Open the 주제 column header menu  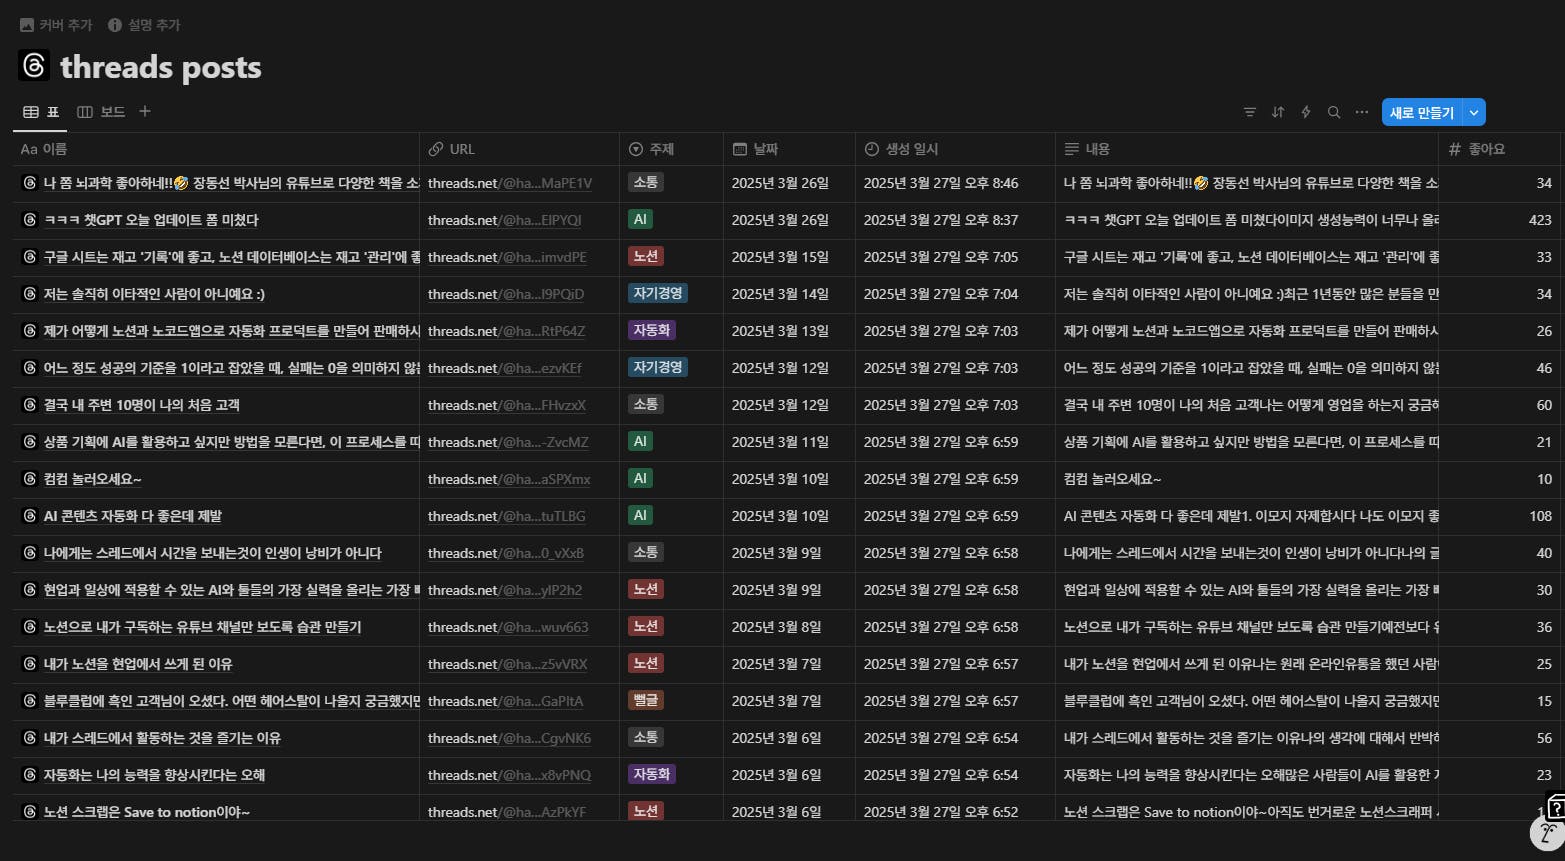point(672,149)
